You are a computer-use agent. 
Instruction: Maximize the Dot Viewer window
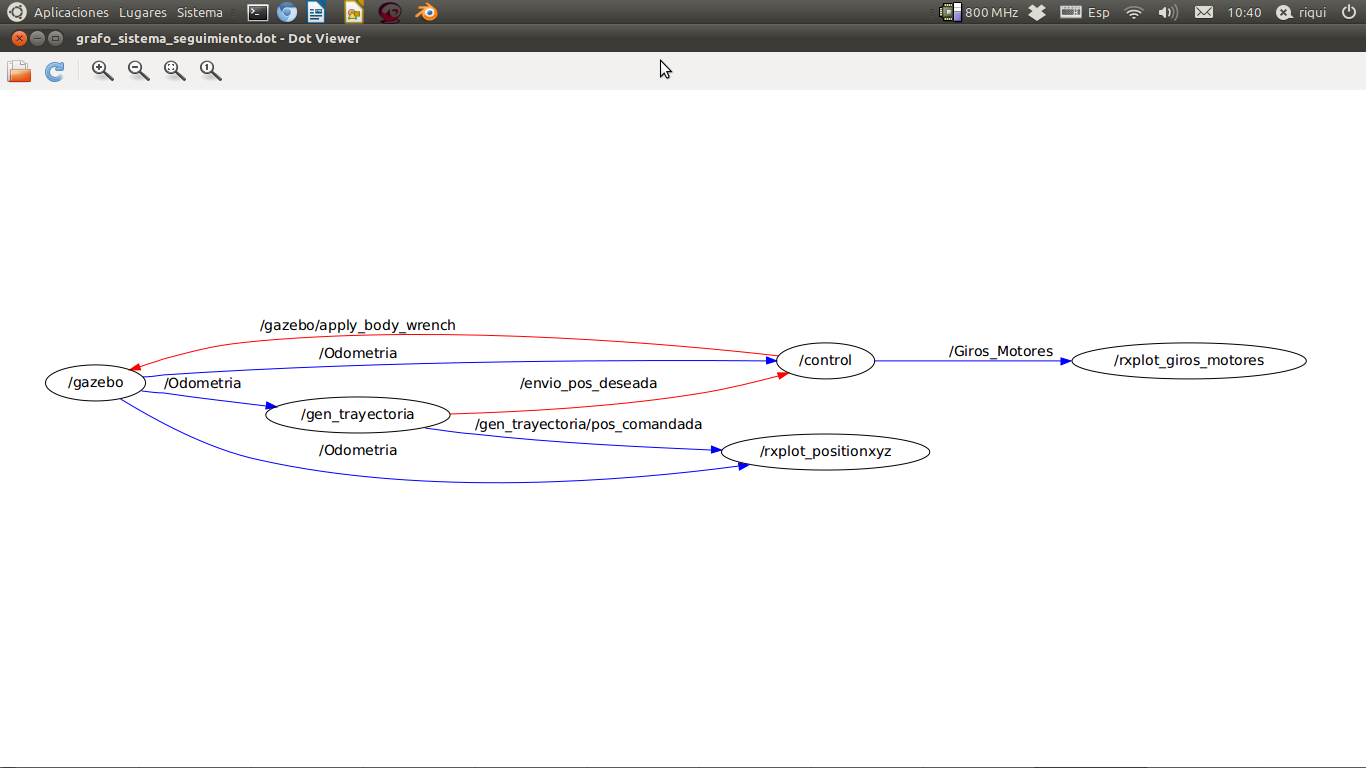[x=55, y=38]
